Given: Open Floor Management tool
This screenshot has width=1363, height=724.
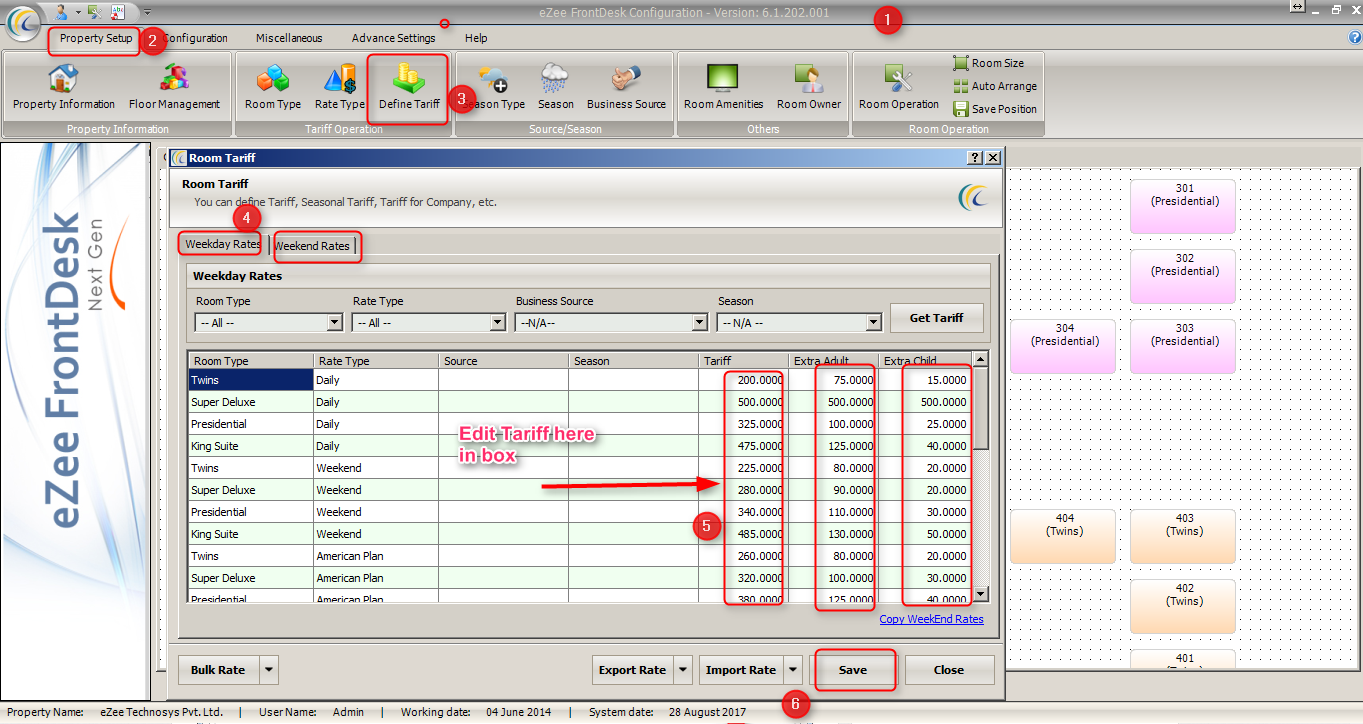Looking at the screenshot, I should coord(174,87).
